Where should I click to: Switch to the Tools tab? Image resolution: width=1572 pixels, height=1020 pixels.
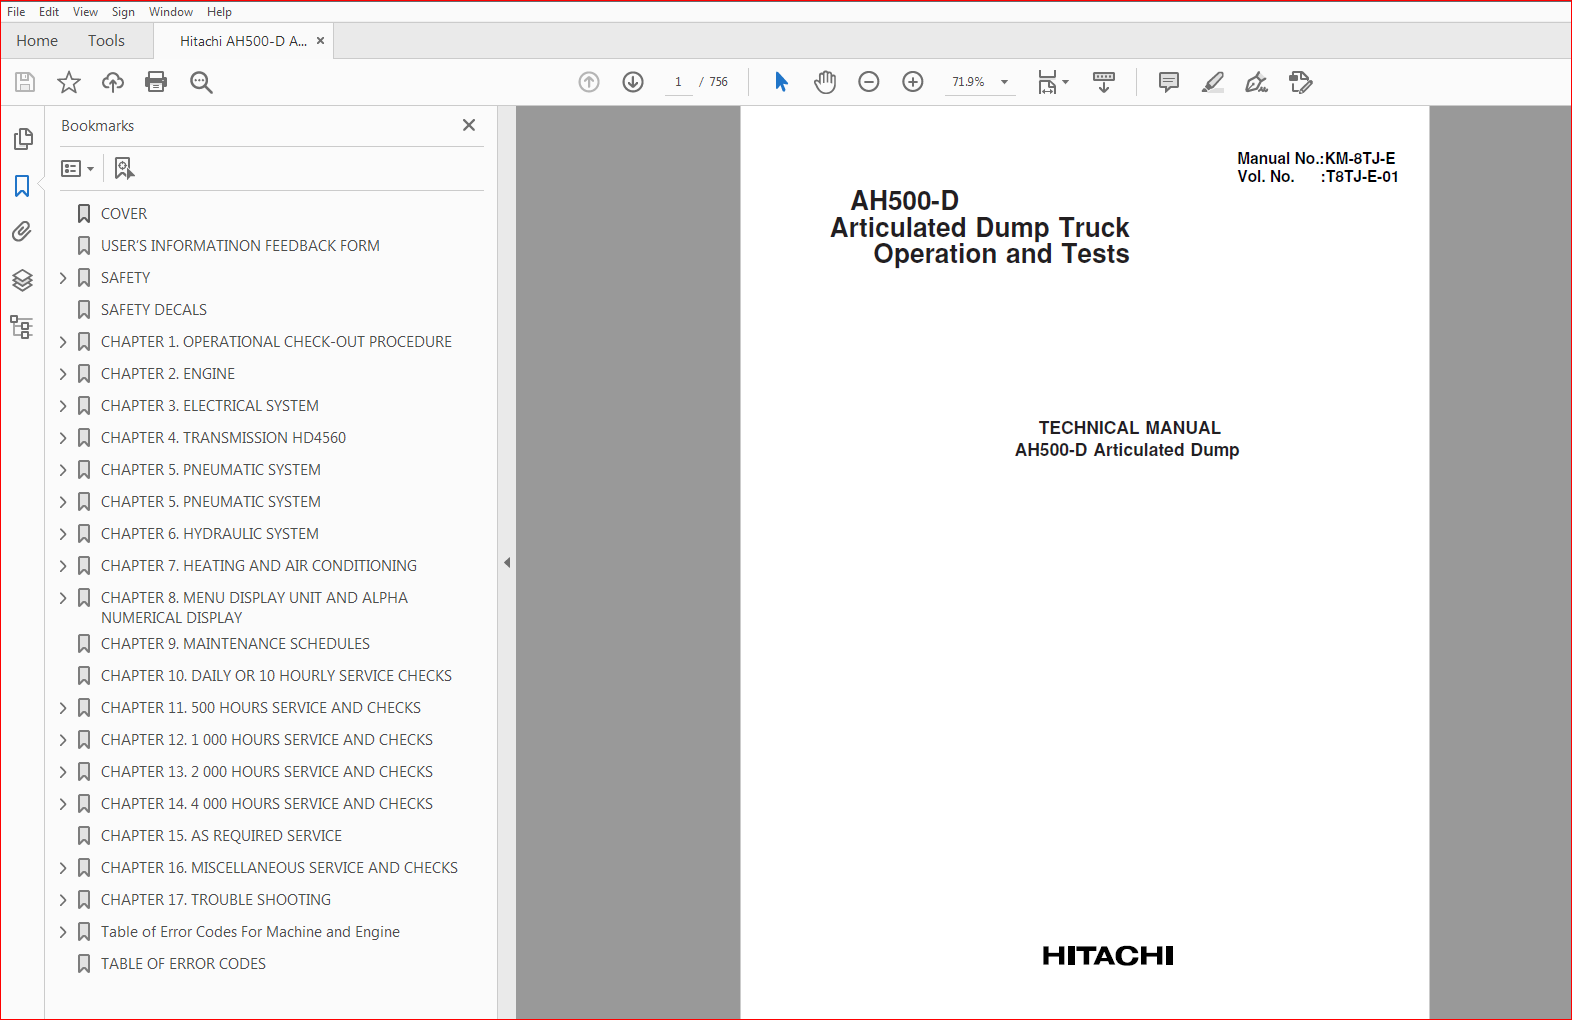106,41
